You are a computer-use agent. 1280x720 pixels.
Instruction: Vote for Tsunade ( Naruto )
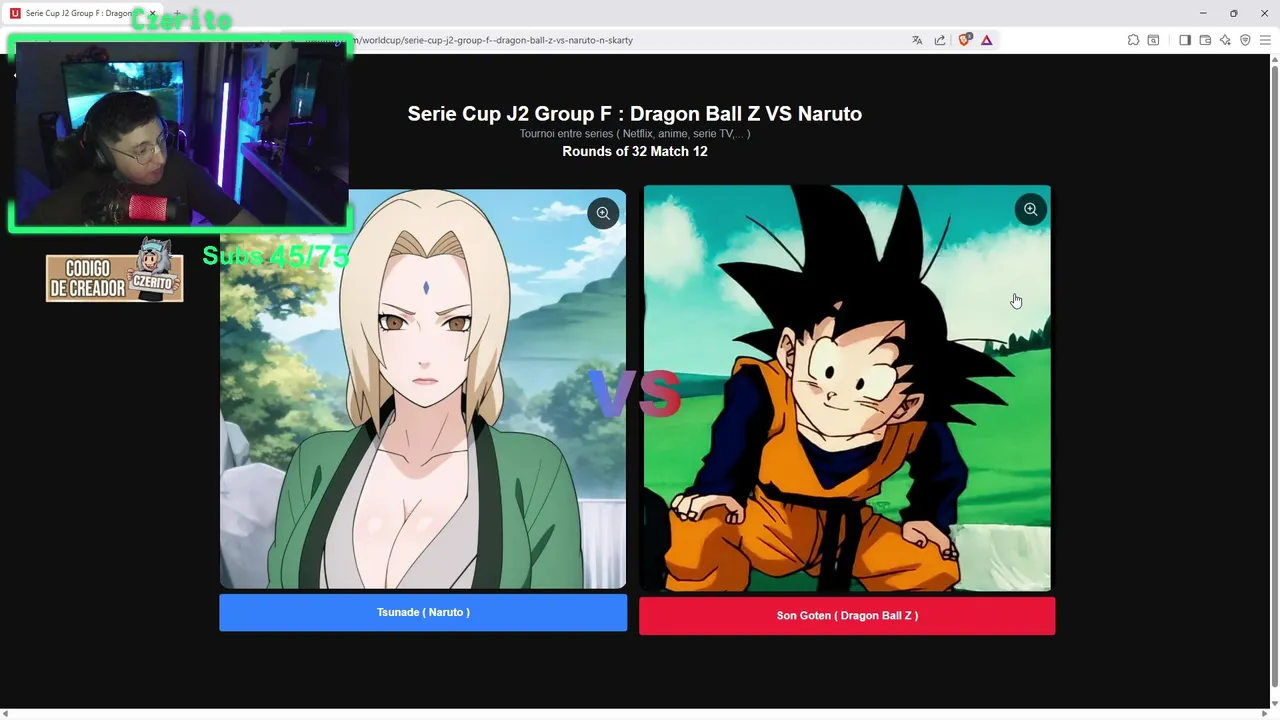423,612
